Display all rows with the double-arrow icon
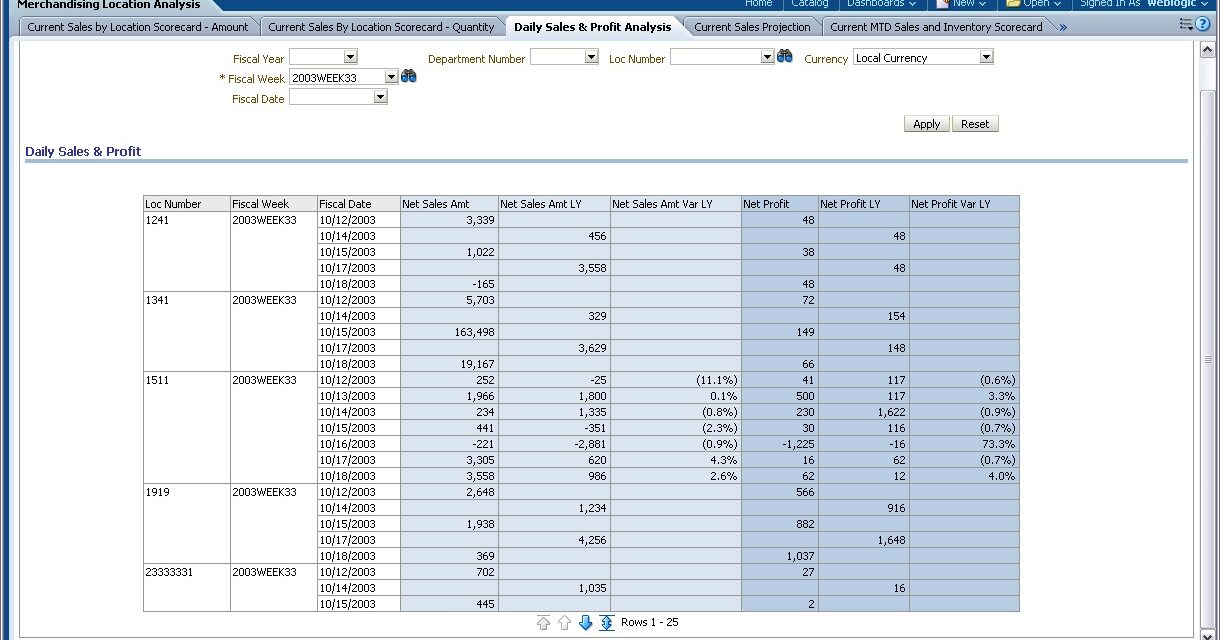This screenshot has width=1220, height=640. click(x=607, y=622)
